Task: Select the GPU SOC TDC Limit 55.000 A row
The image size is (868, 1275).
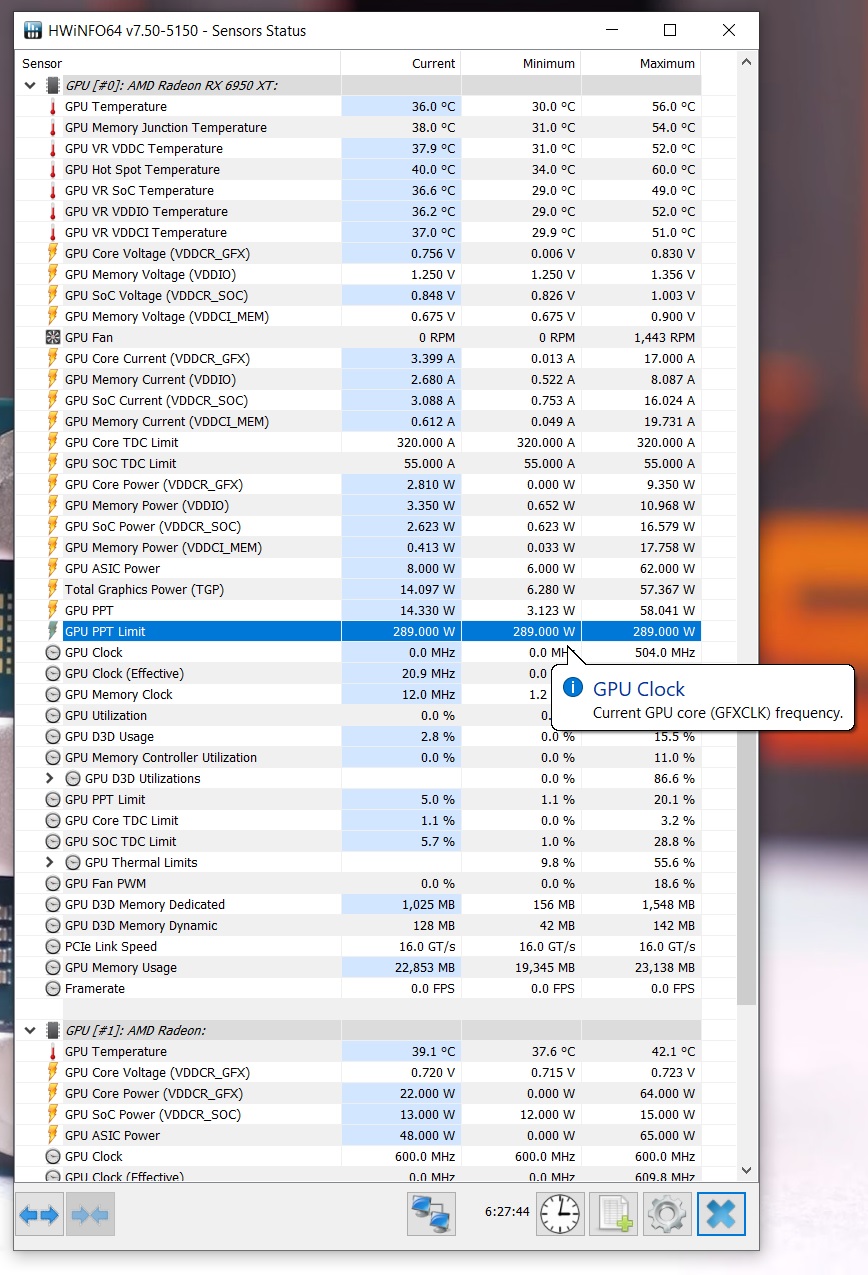Action: (358, 463)
